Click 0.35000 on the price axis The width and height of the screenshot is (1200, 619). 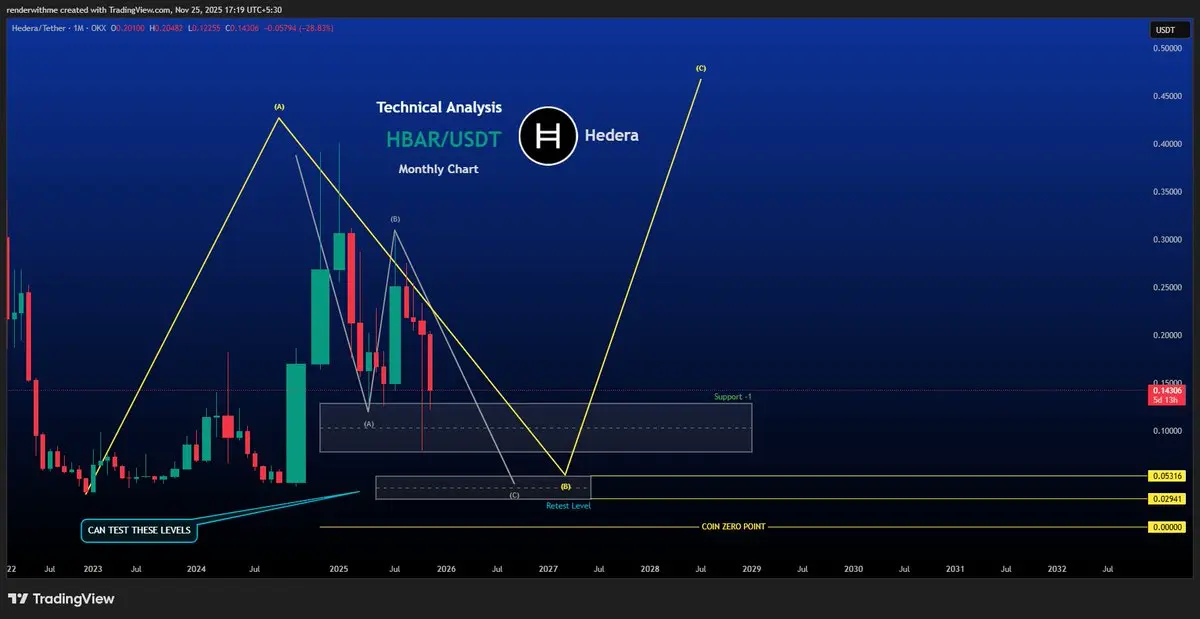(x=1165, y=192)
